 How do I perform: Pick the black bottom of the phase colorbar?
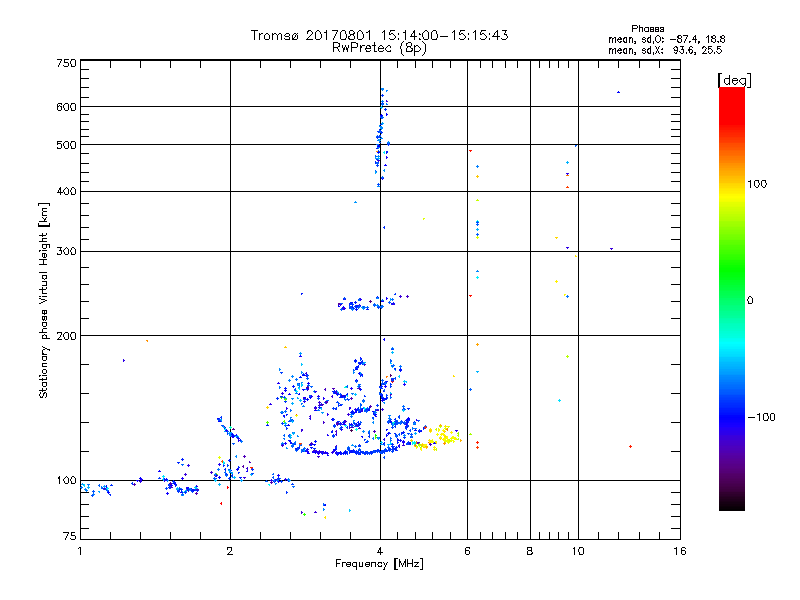[x=732, y=505]
